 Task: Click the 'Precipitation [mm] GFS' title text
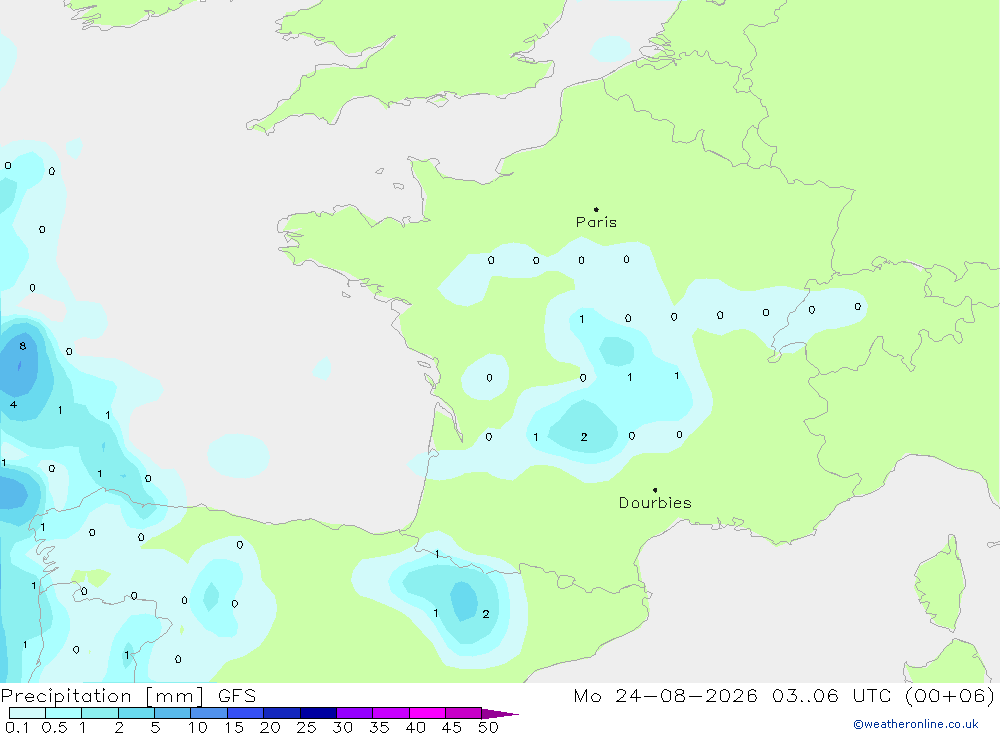(x=128, y=695)
